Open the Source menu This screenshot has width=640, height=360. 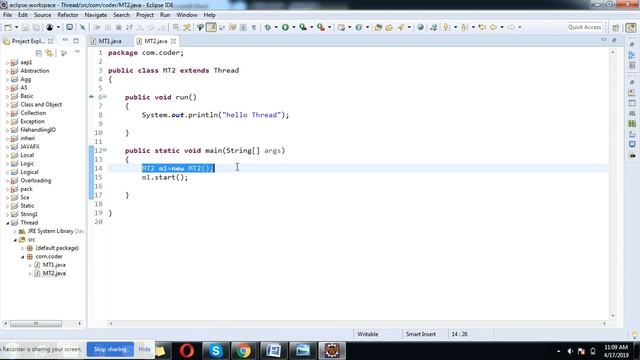42,15
